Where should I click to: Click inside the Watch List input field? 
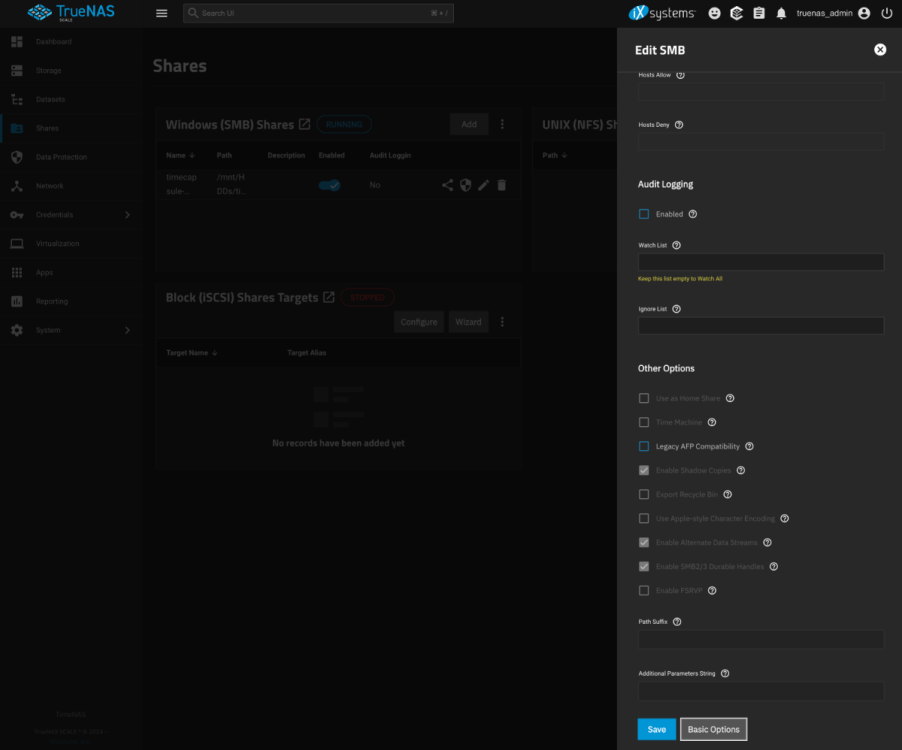pos(760,261)
